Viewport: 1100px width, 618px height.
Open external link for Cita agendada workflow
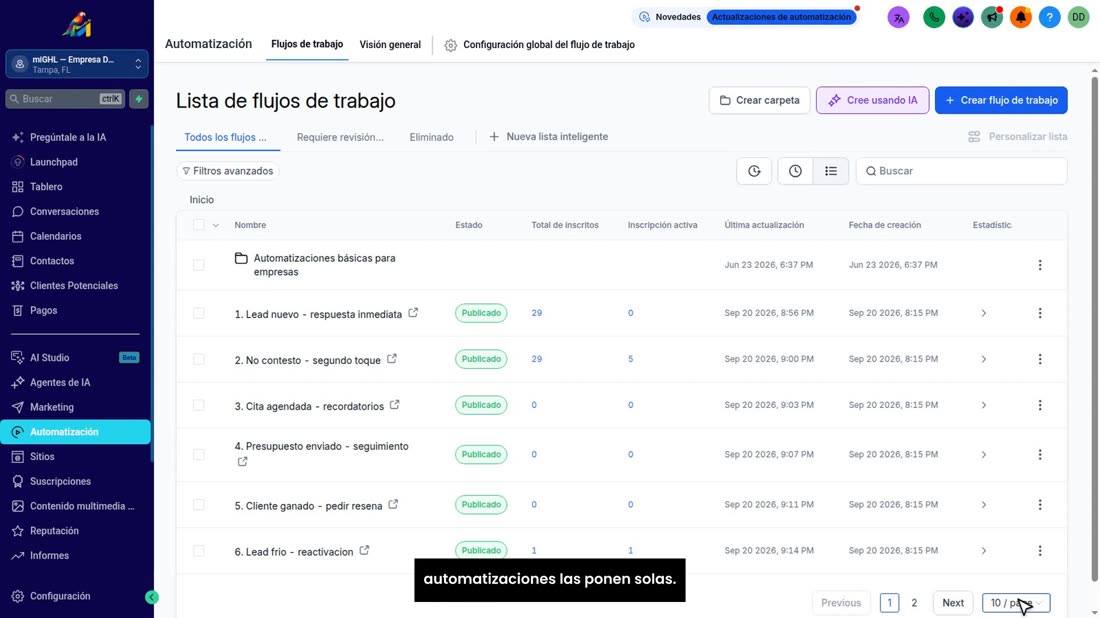pos(394,405)
